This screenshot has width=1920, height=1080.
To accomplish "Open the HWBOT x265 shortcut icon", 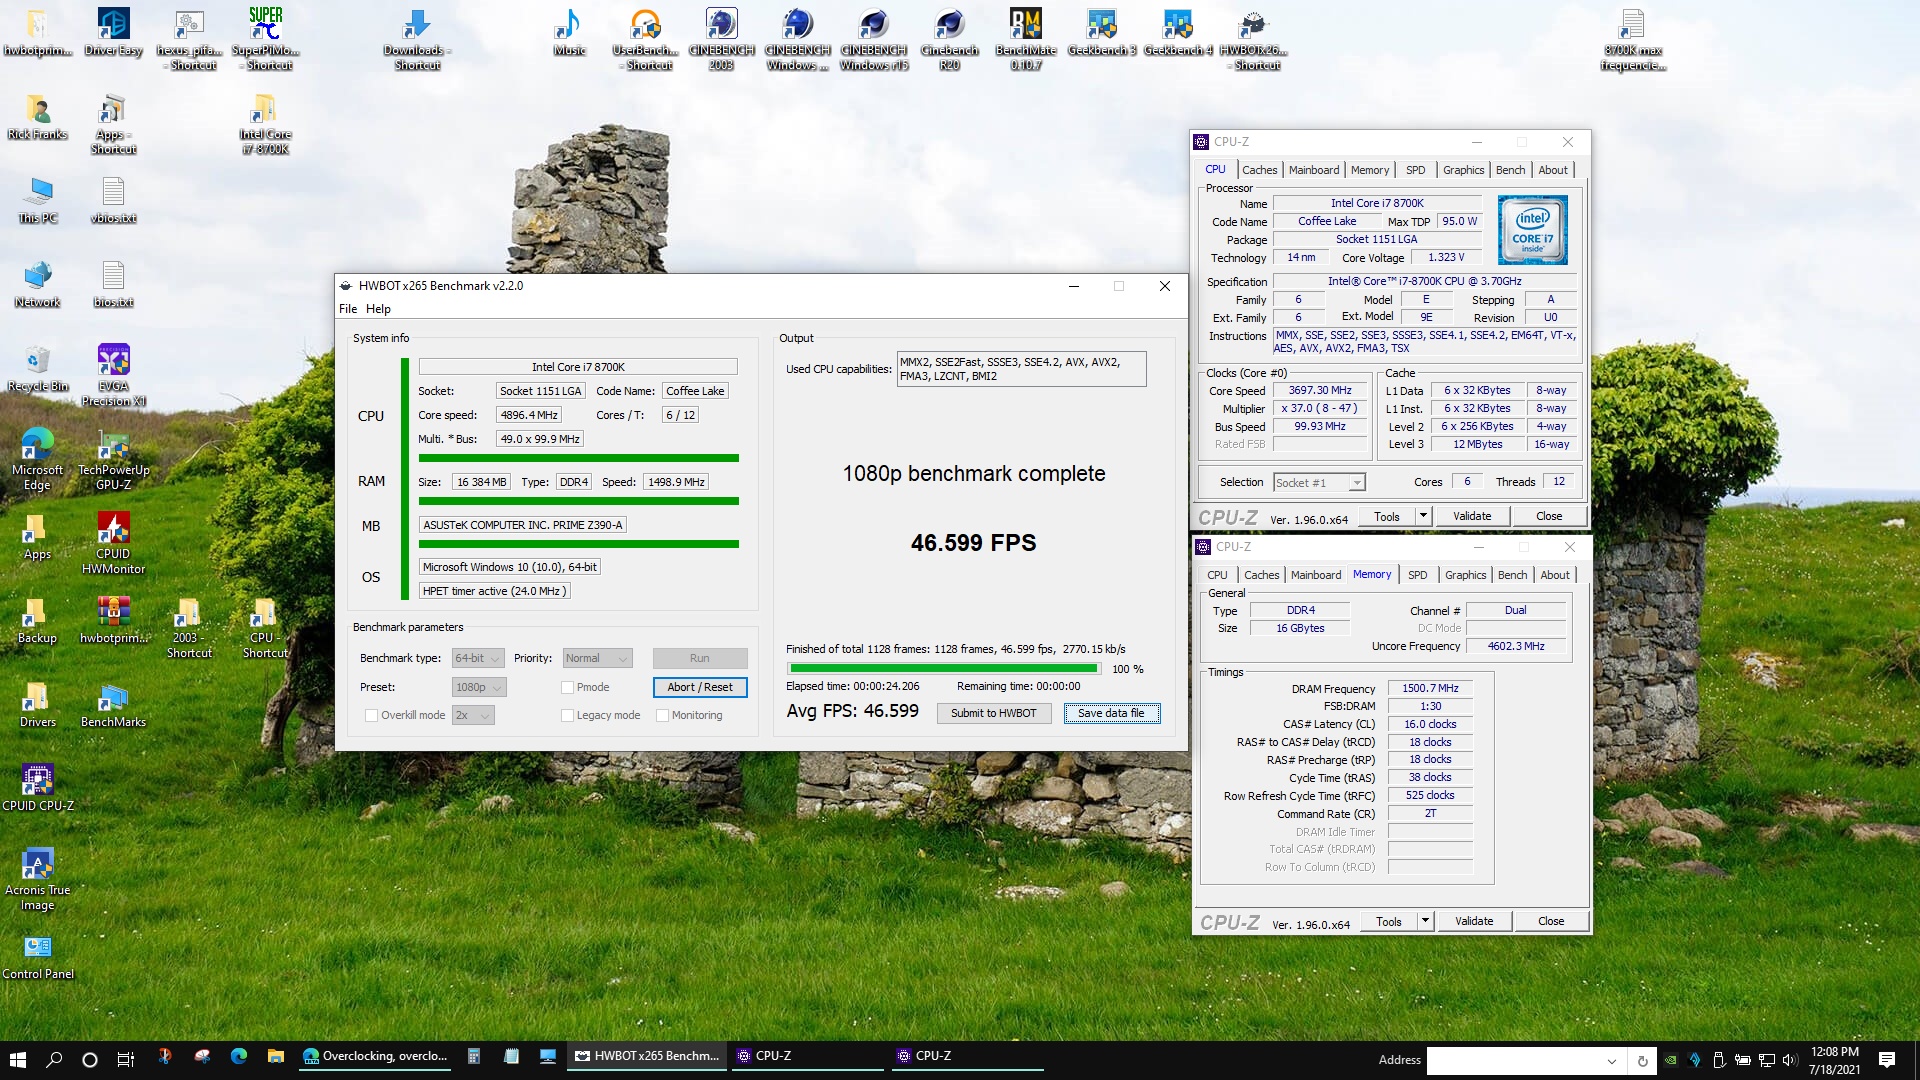I will point(1253,38).
